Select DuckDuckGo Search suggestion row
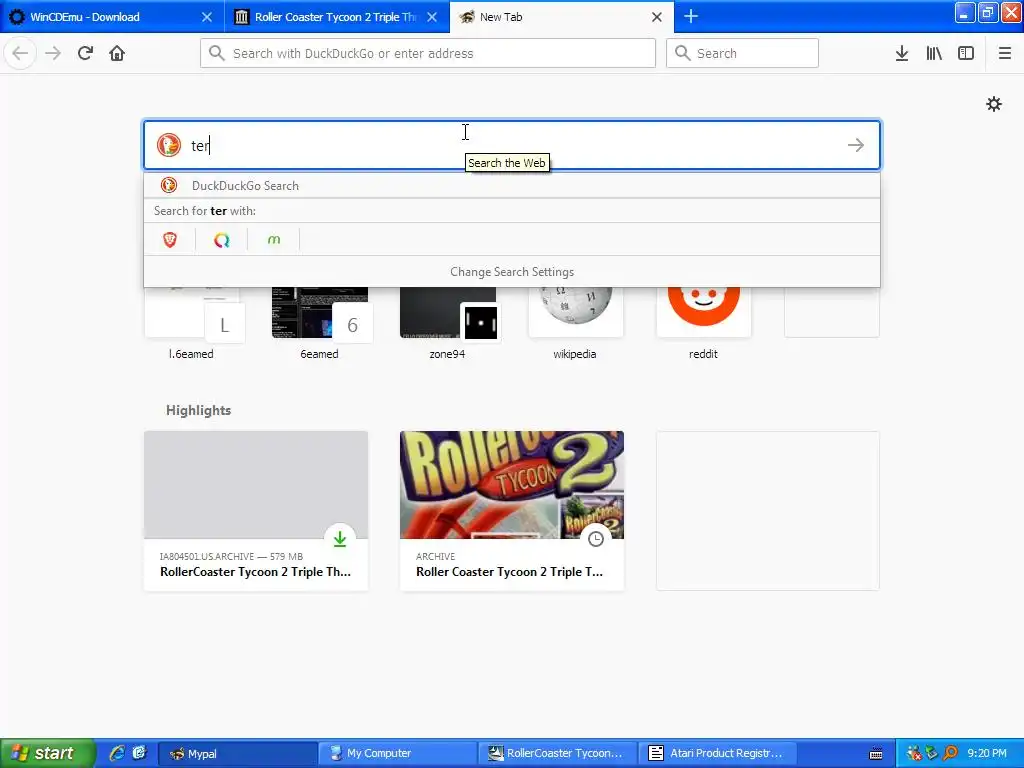Screen dimensions: 1024x768 [512, 185]
